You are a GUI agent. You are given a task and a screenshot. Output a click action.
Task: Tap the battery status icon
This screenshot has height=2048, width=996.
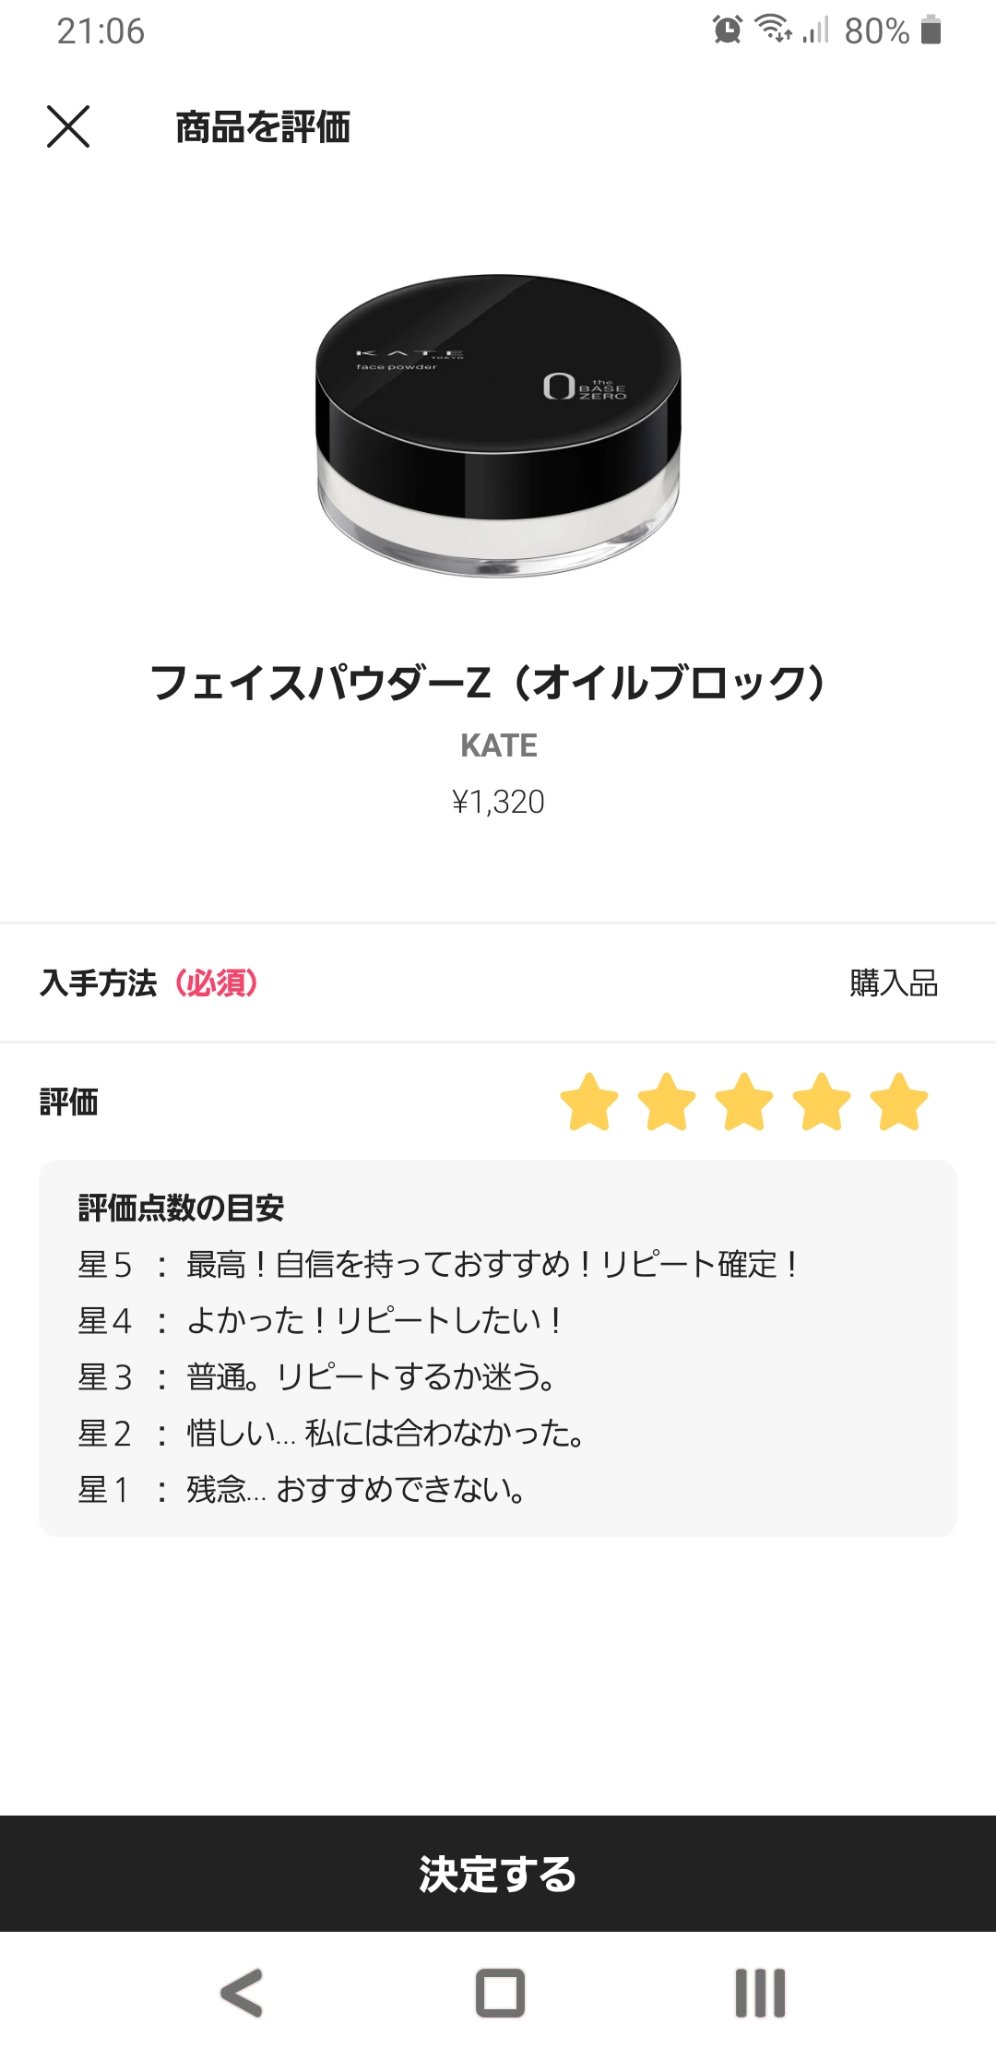tap(931, 30)
